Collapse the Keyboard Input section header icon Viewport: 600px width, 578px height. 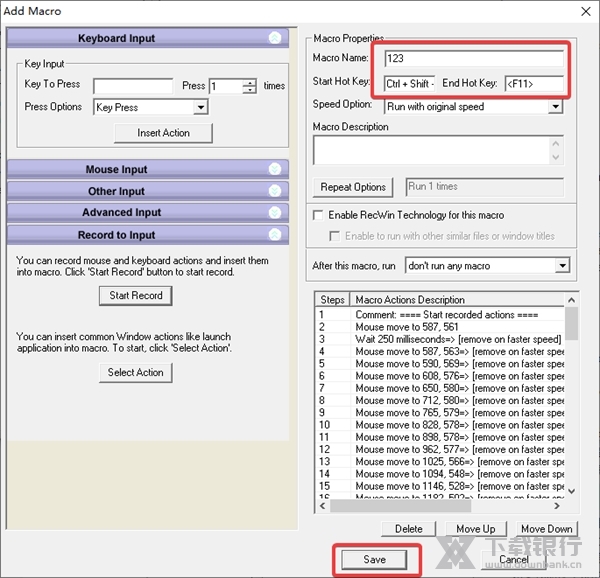275,38
